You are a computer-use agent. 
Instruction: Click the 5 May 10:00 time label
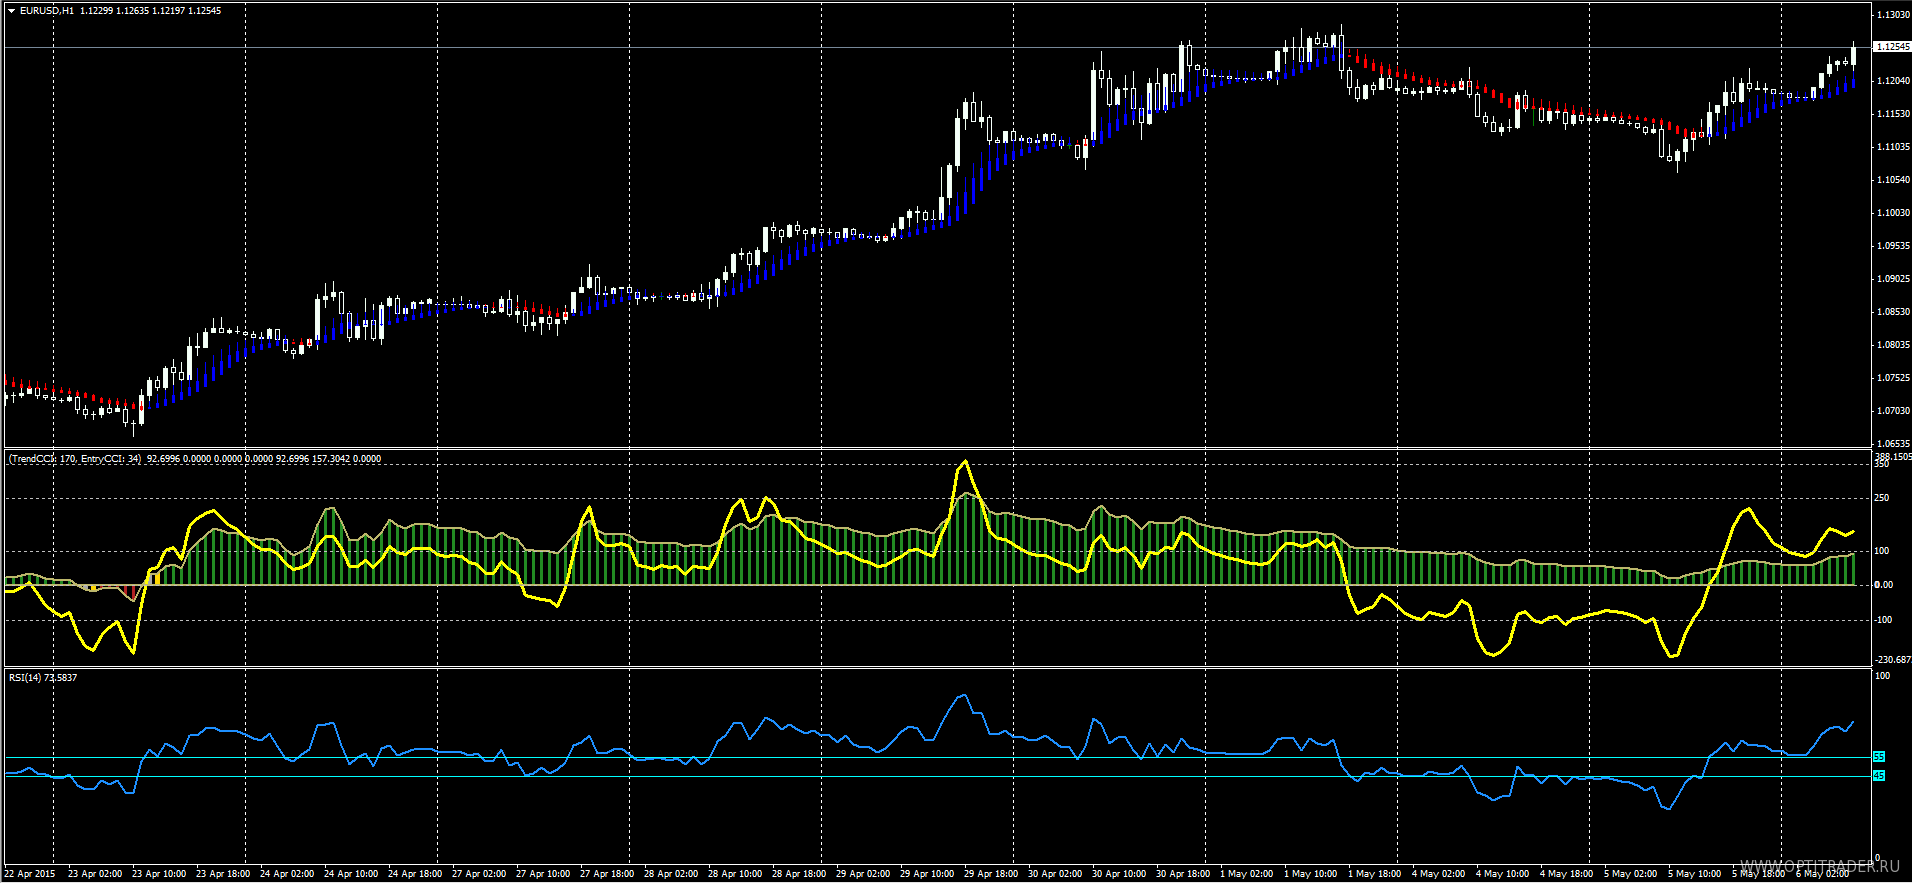[x=1695, y=874]
